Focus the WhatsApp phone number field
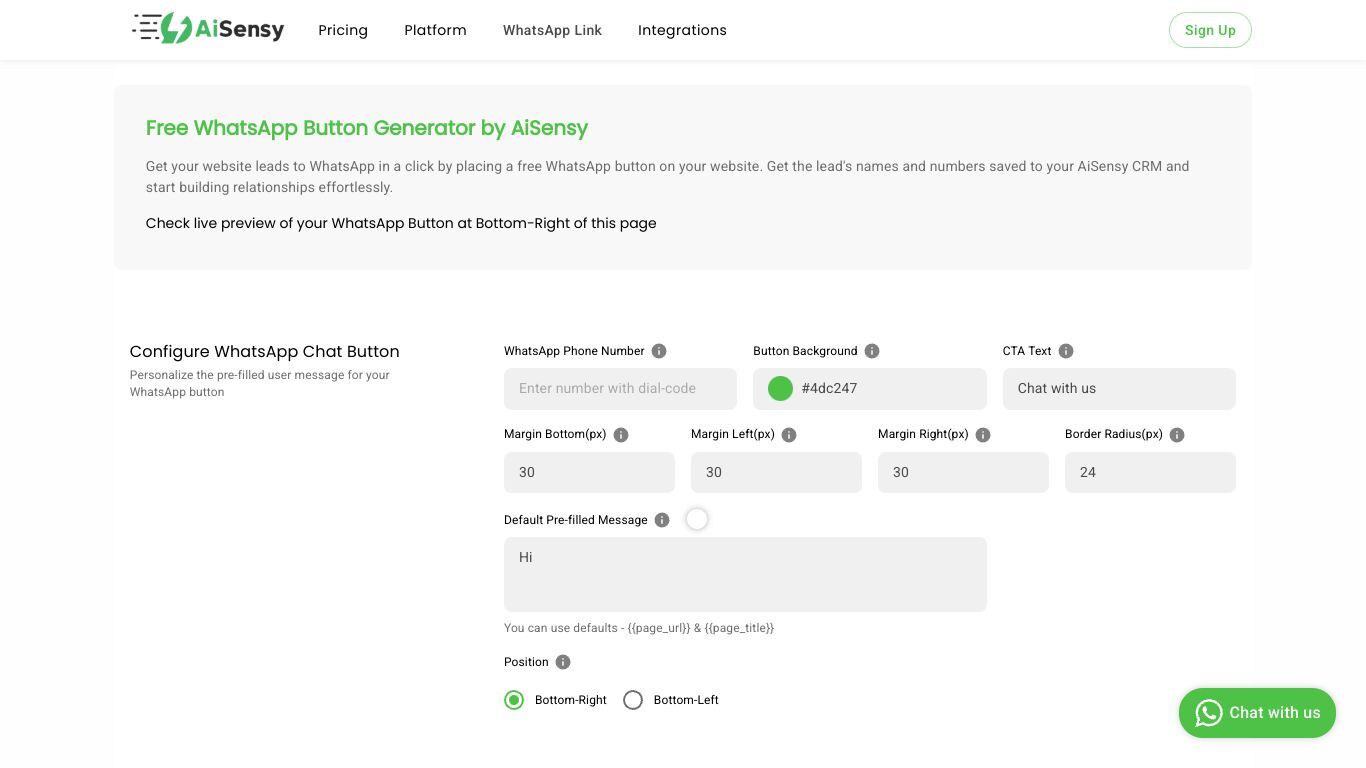 pyautogui.click(x=620, y=389)
